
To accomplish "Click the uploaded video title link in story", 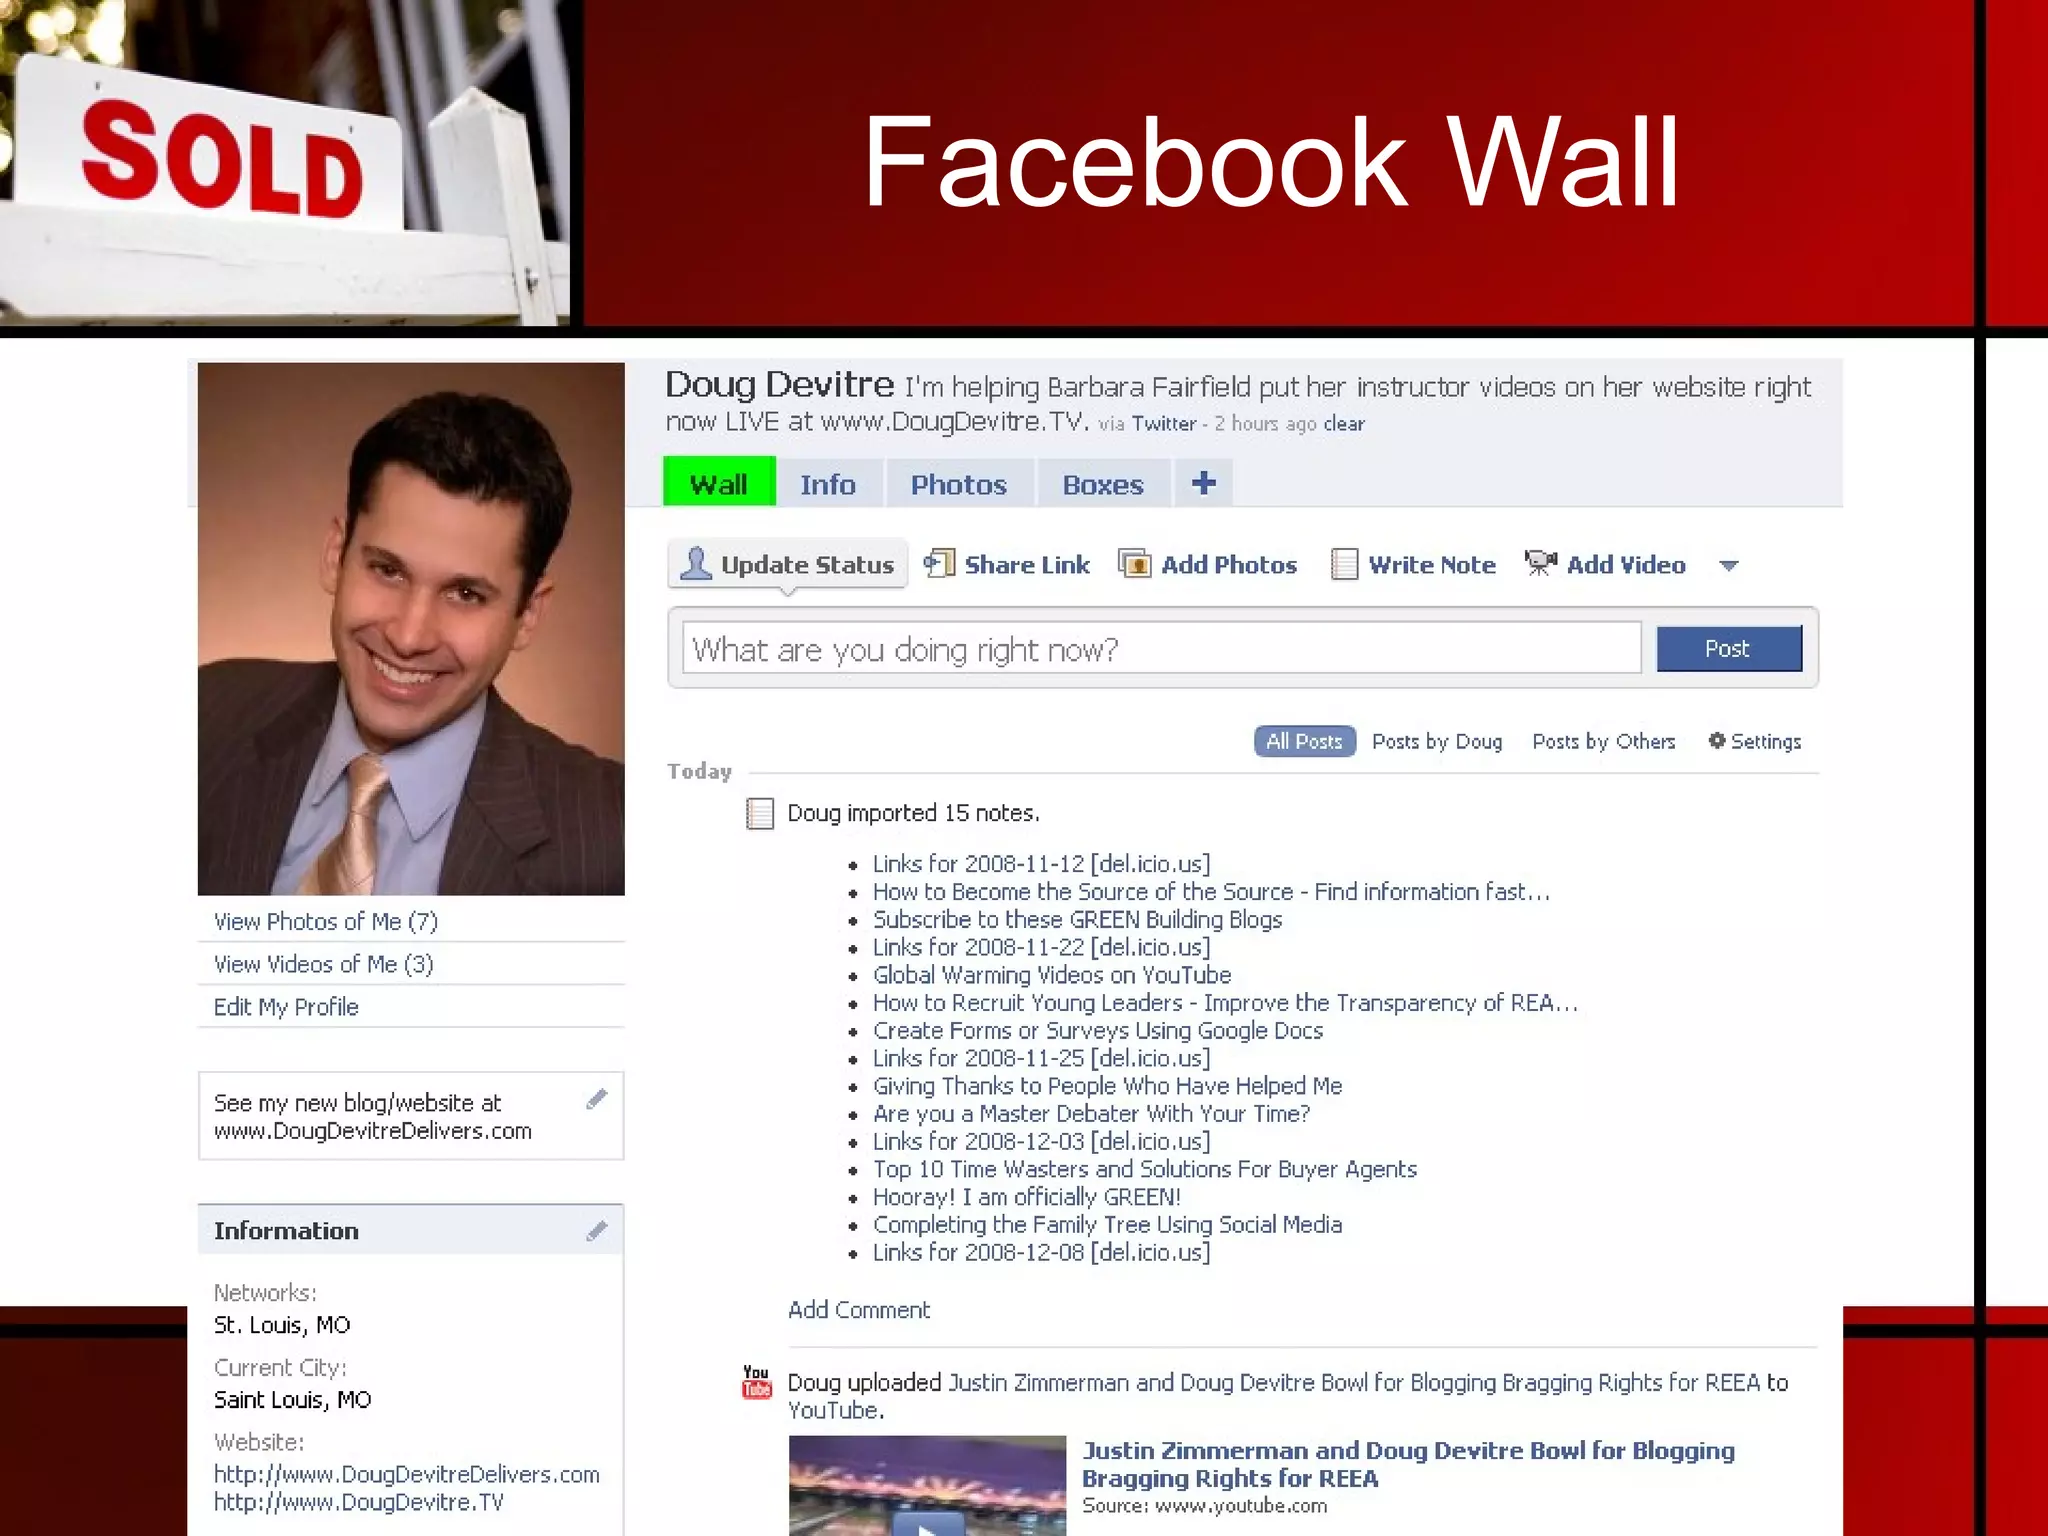I will pyautogui.click(x=1354, y=1382).
